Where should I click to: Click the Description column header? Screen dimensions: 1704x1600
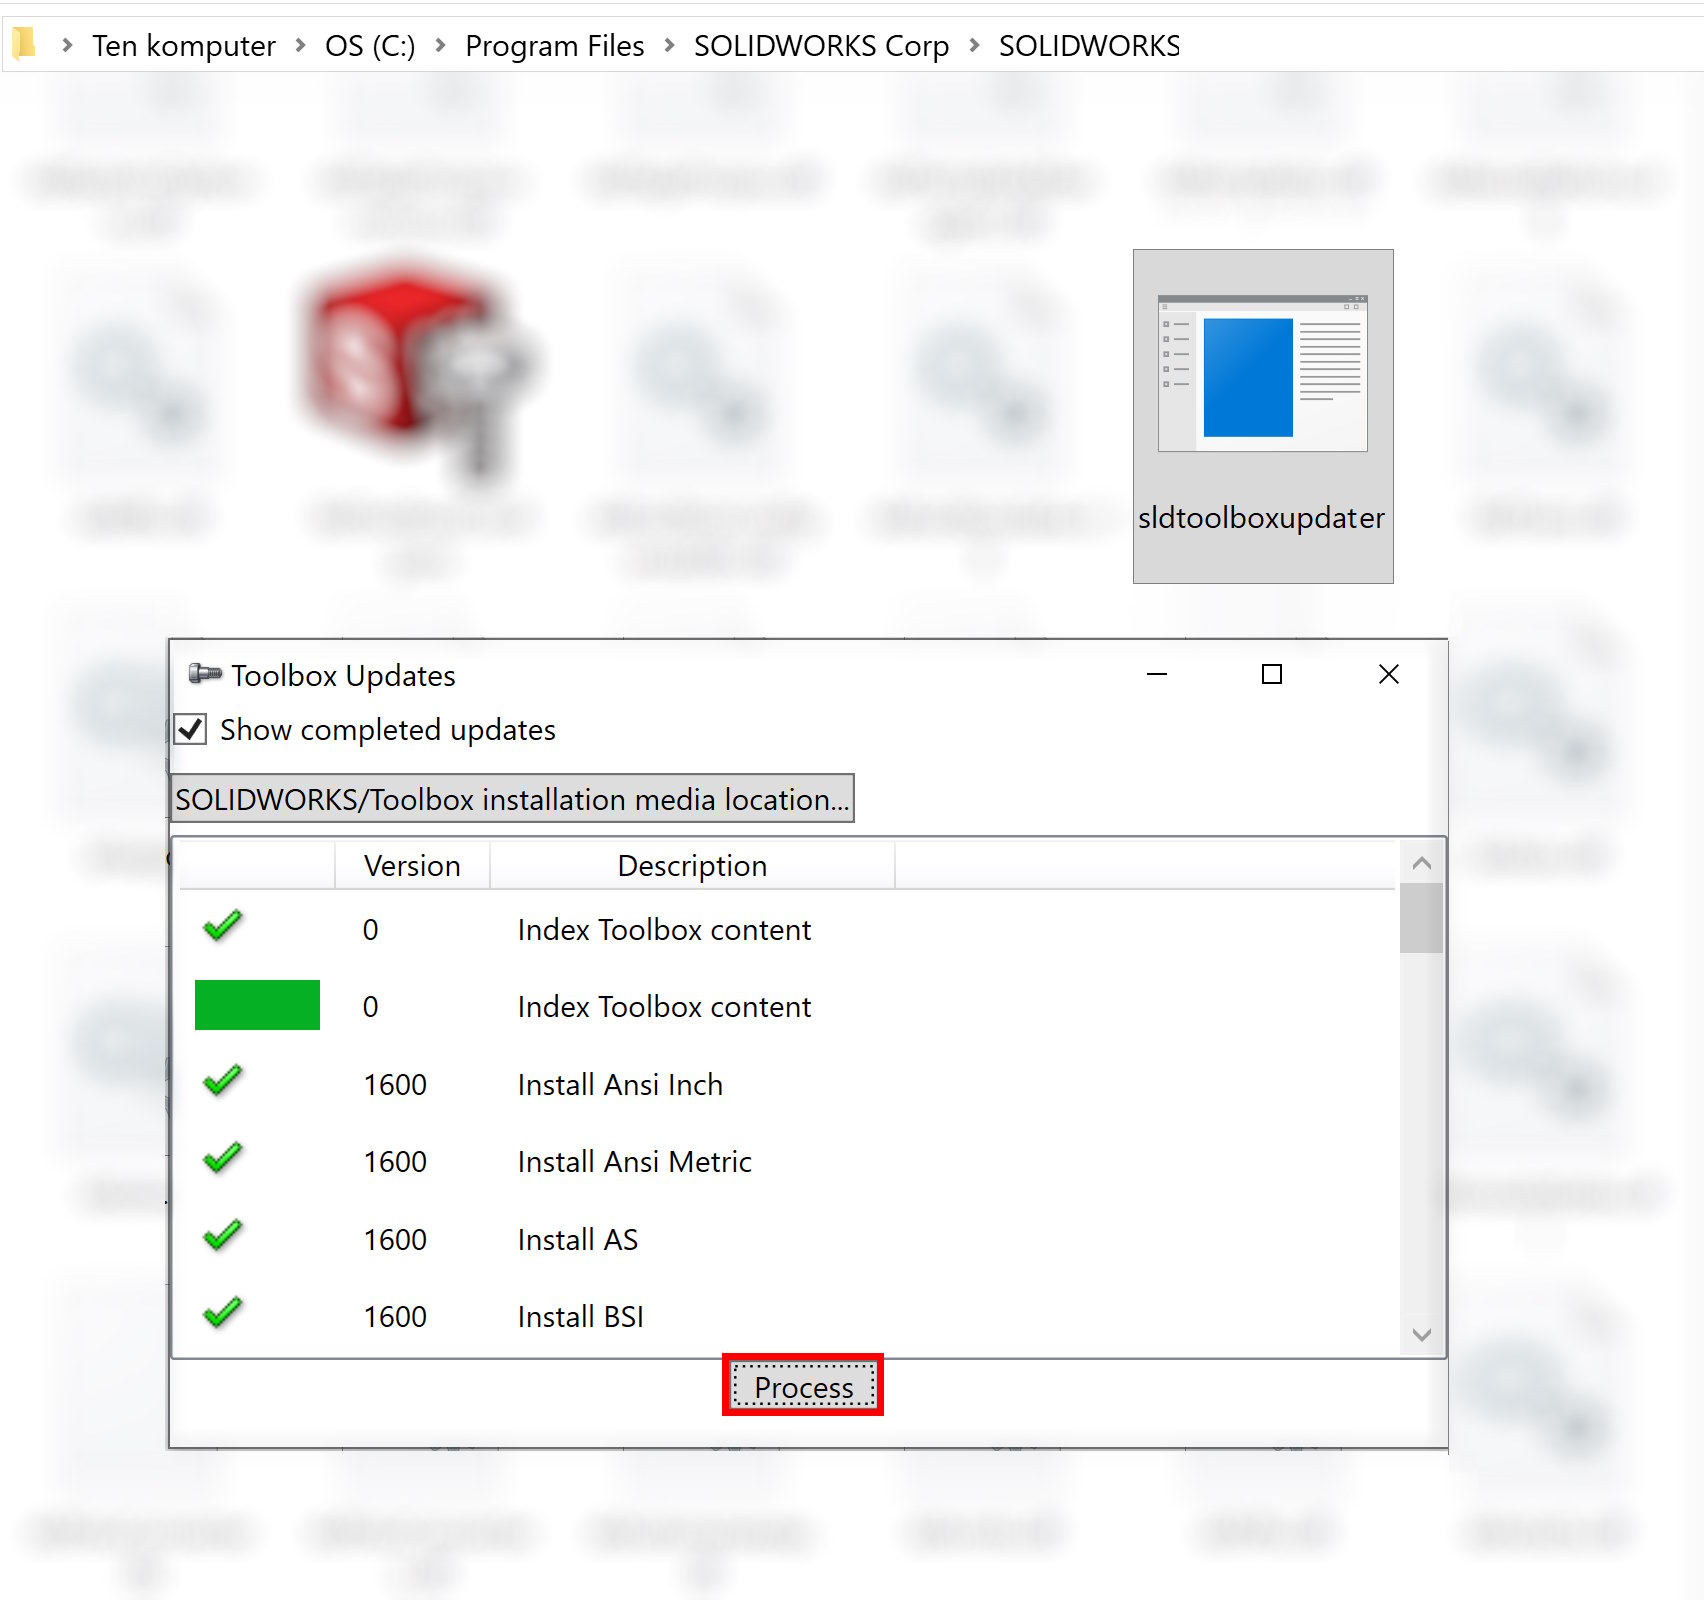pyautogui.click(x=692, y=865)
